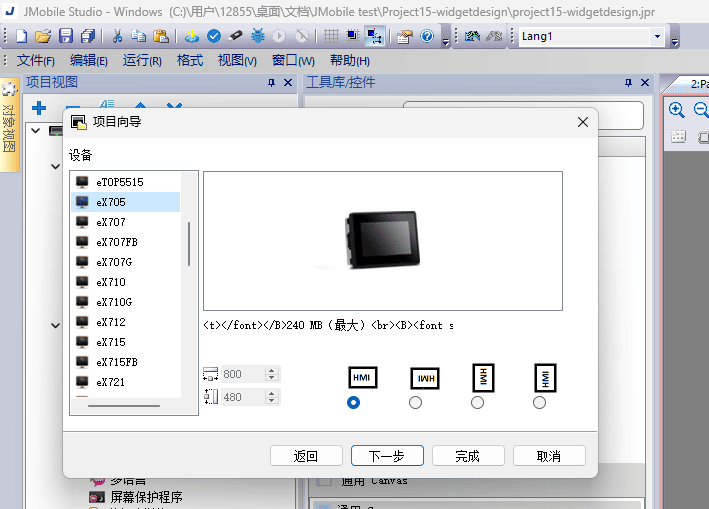709x509 pixels.
Task: Click the New project icon in toolbar
Action: pos(22,36)
